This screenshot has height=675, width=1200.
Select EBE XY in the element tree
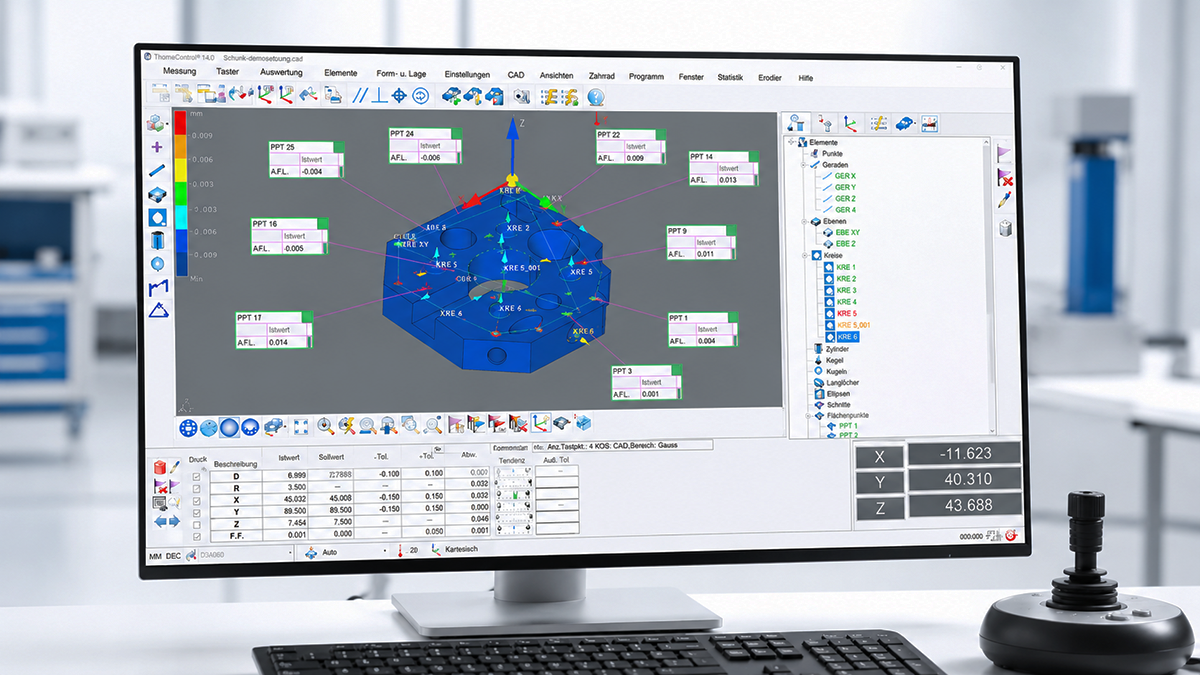click(x=846, y=233)
